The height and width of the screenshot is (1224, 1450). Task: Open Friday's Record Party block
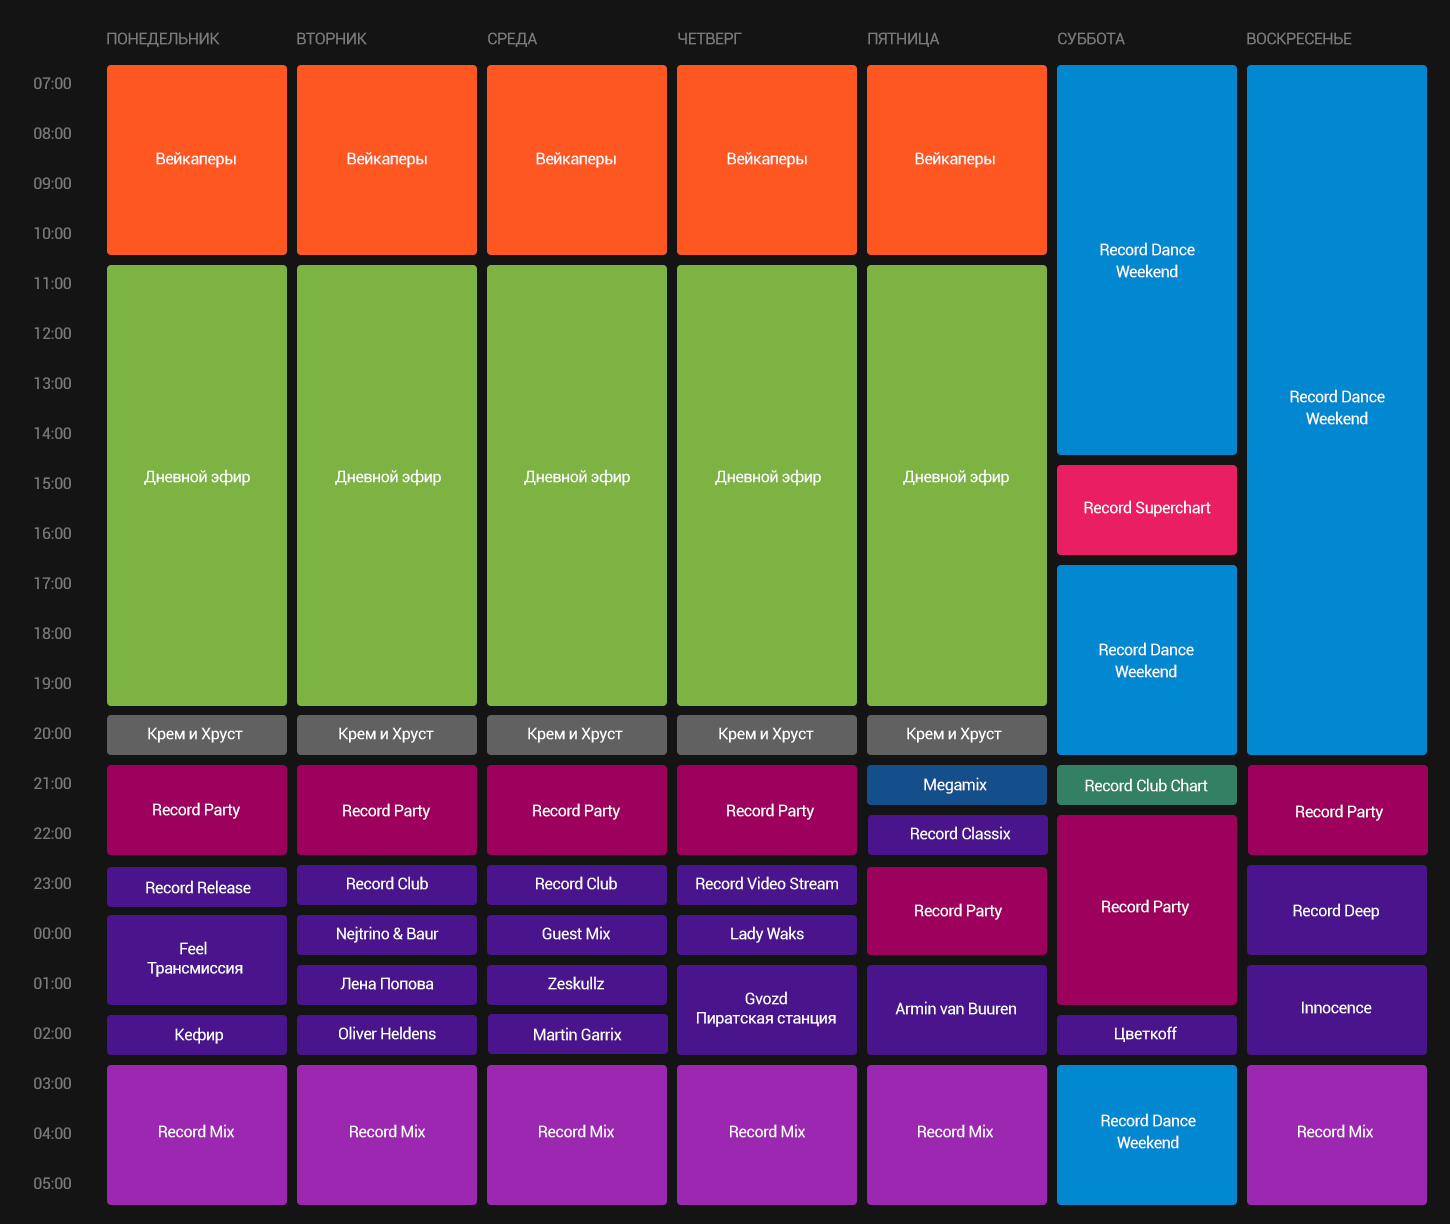click(957, 911)
